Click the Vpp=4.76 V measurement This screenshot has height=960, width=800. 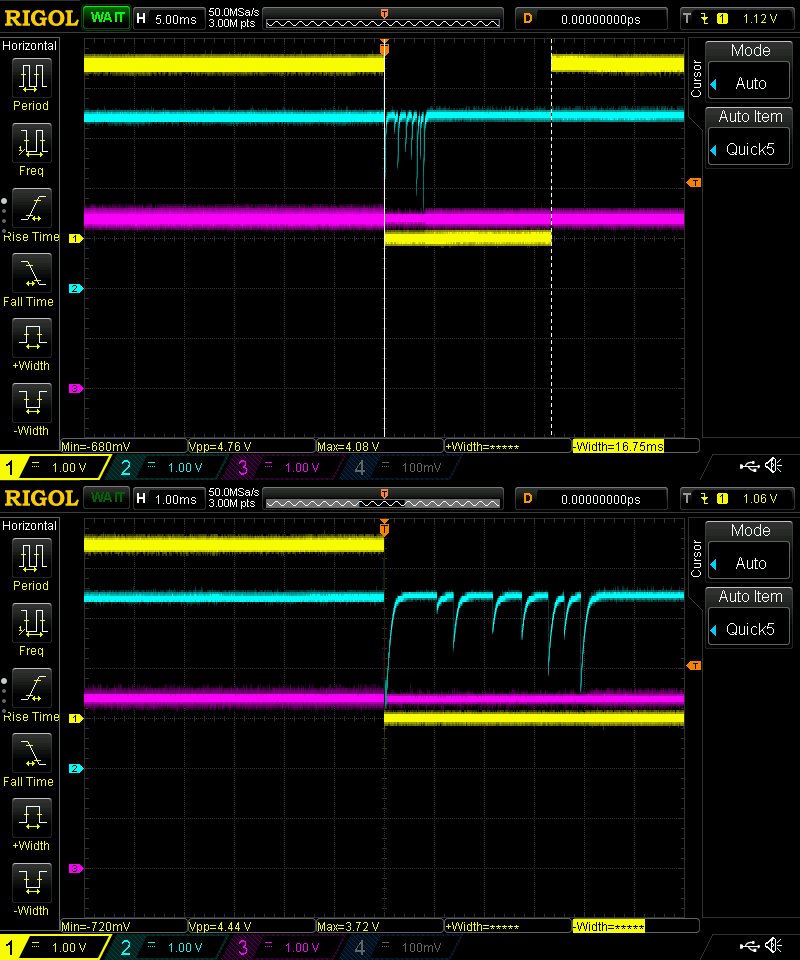coord(220,446)
